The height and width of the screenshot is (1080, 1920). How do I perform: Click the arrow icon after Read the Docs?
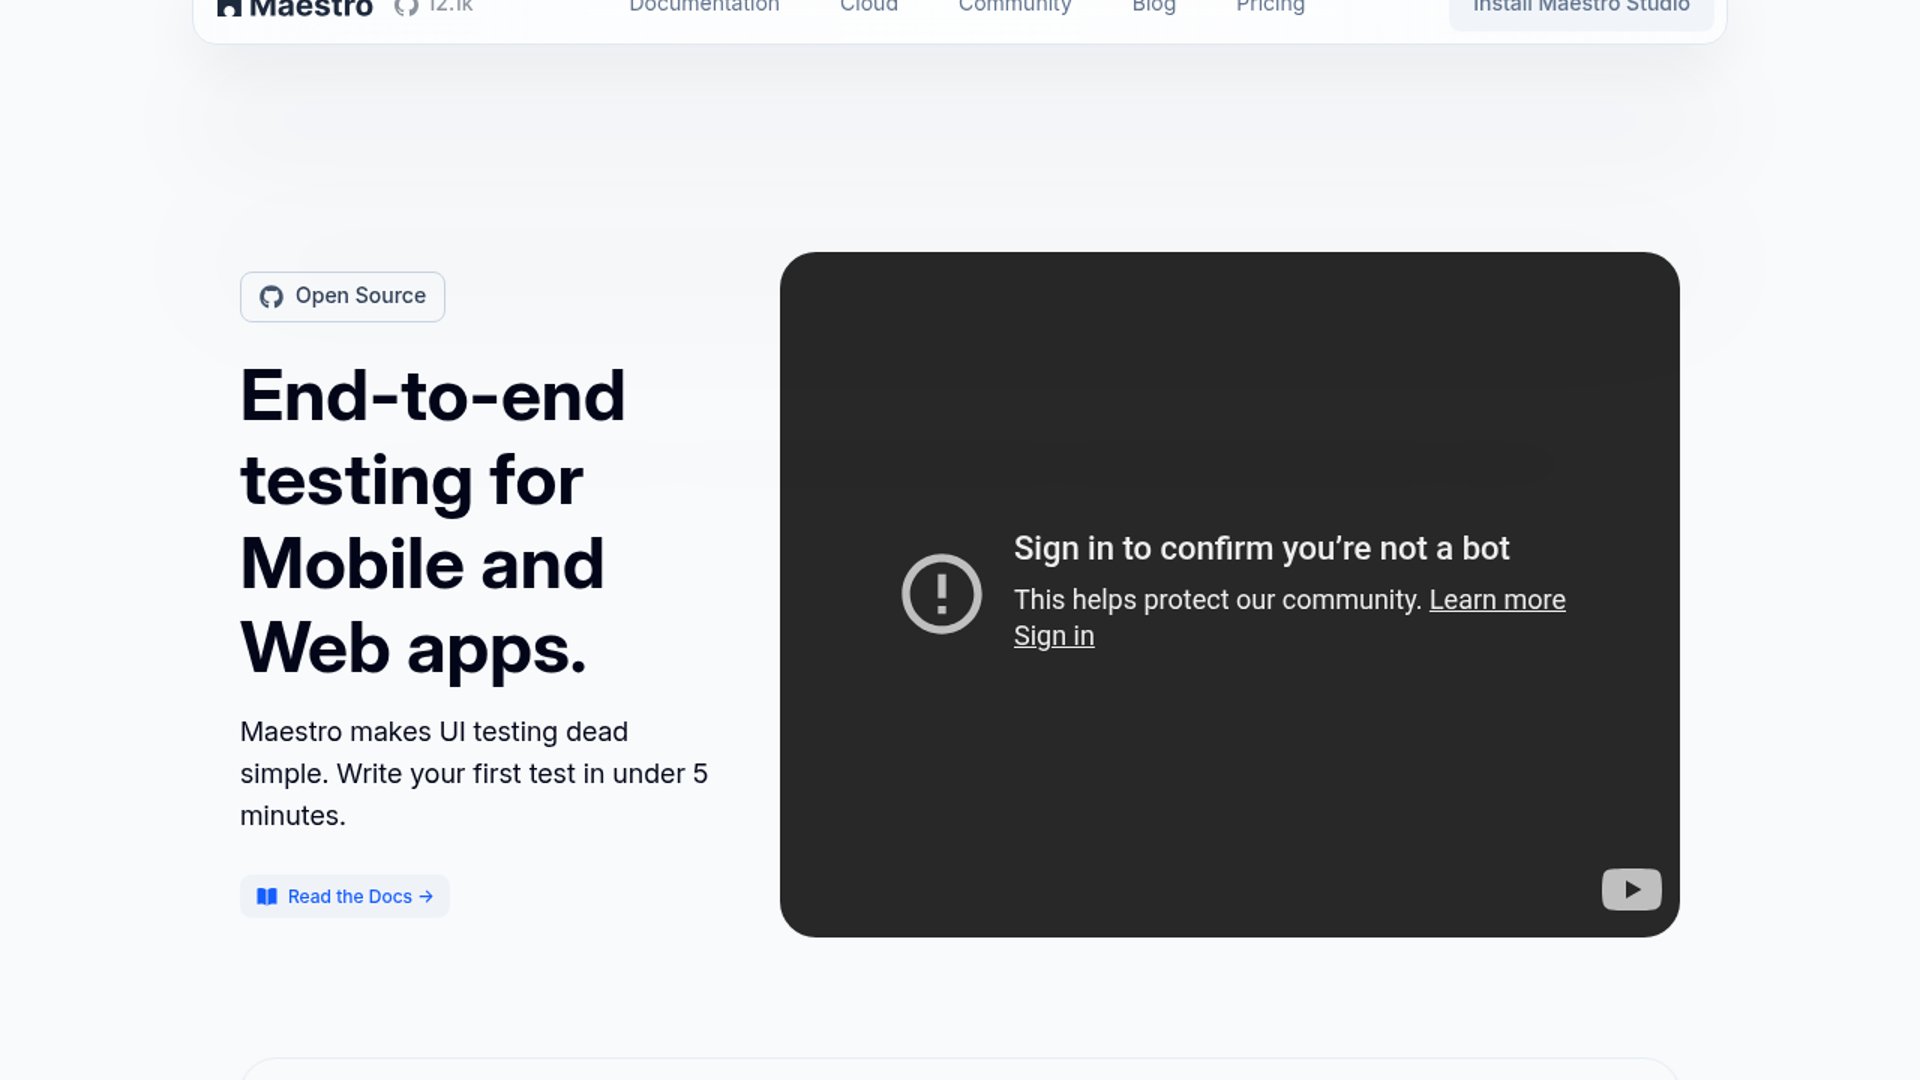(426, 897)
